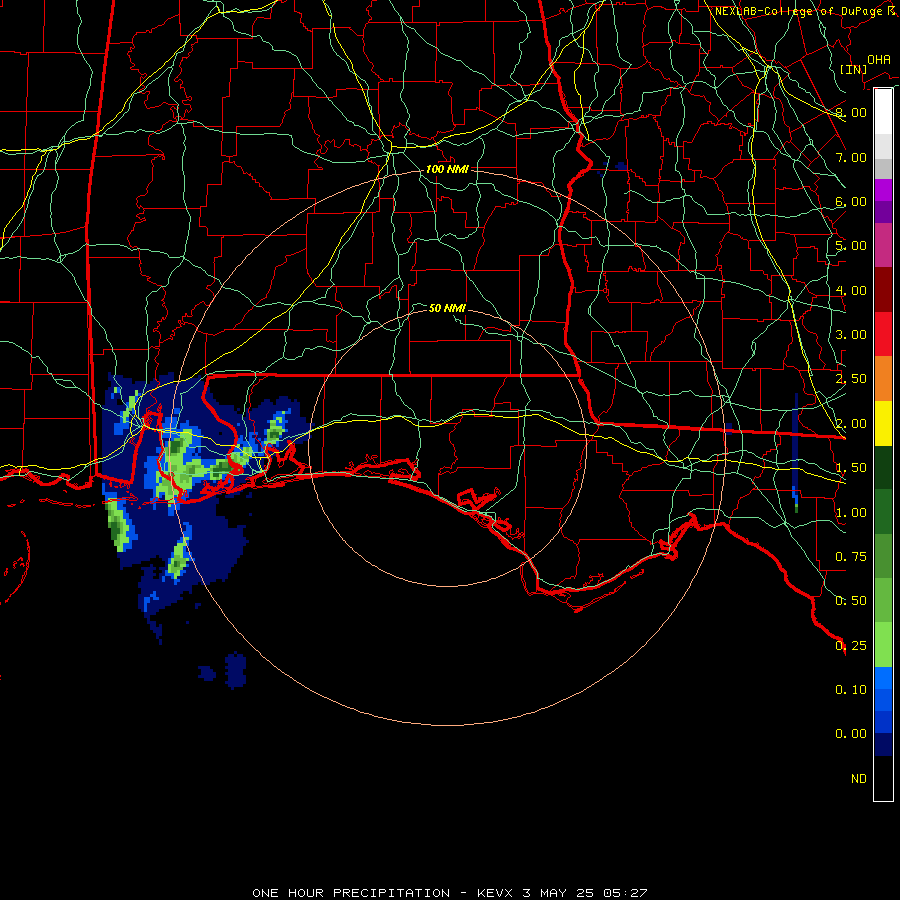Viewport: 900px width, 900px height.
Task: Click the 3.00 legend value
Action: 851,335
